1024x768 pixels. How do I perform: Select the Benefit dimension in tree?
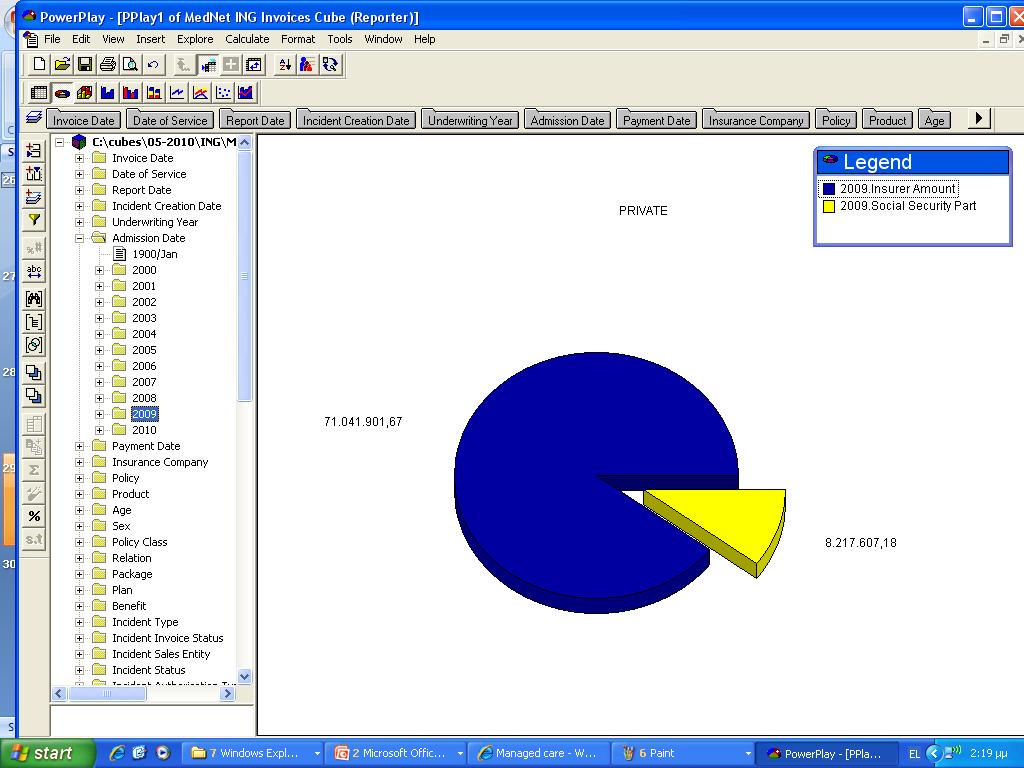click(x=129, y=606)
